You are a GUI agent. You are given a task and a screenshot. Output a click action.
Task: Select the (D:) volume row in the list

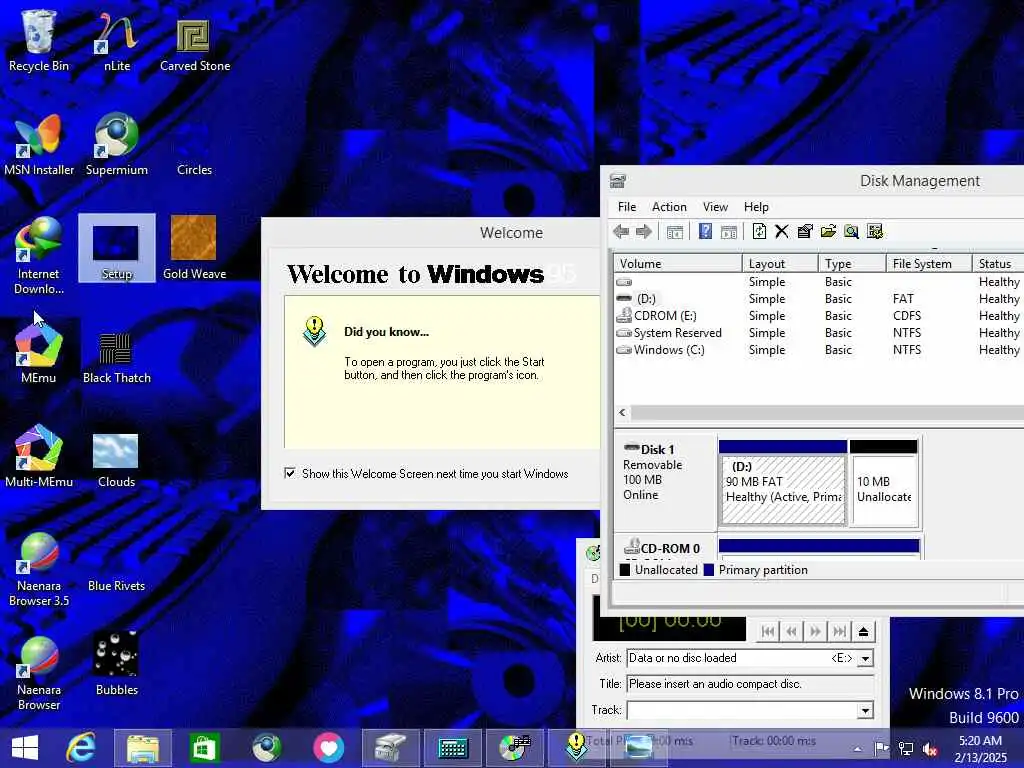click(x=819, y=299)
